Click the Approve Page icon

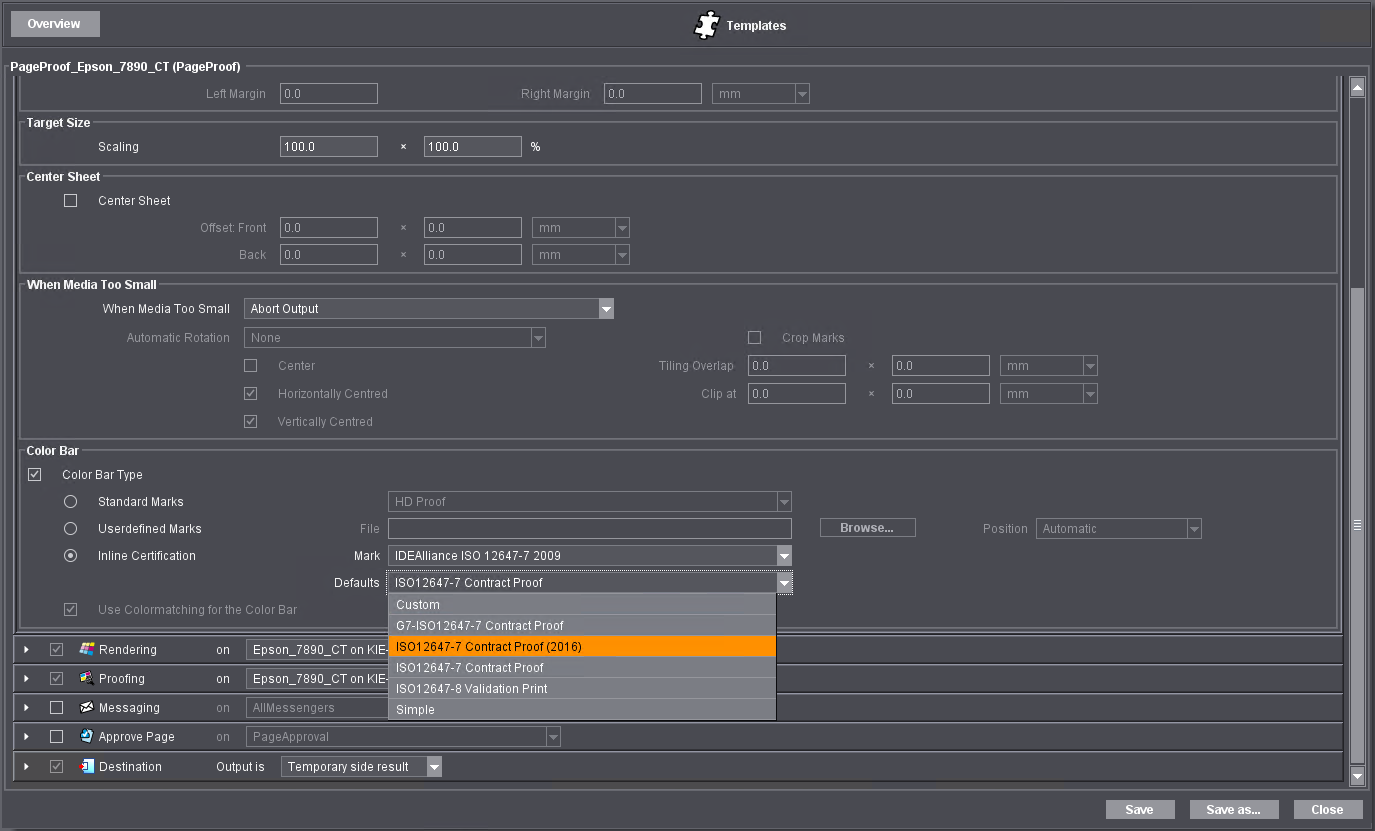point(87,736)
